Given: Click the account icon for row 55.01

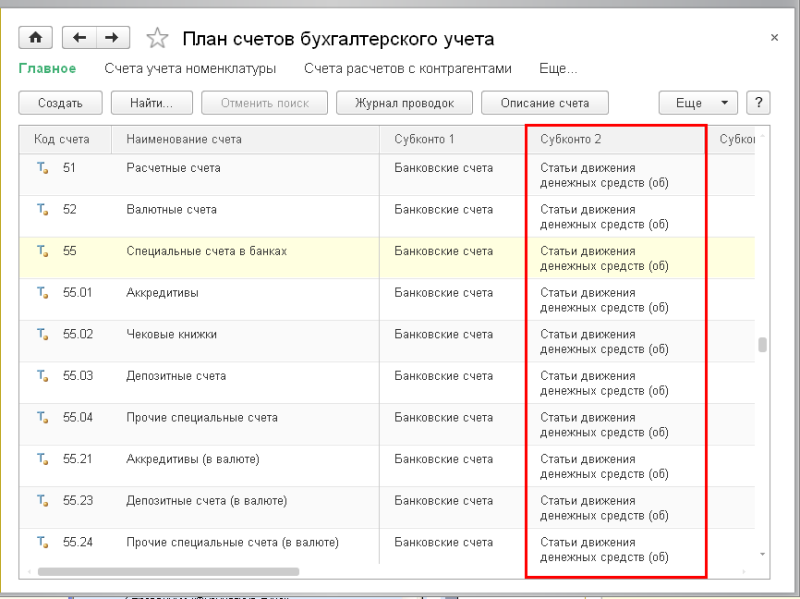Looking at the screenshot, I should point(43,293).
